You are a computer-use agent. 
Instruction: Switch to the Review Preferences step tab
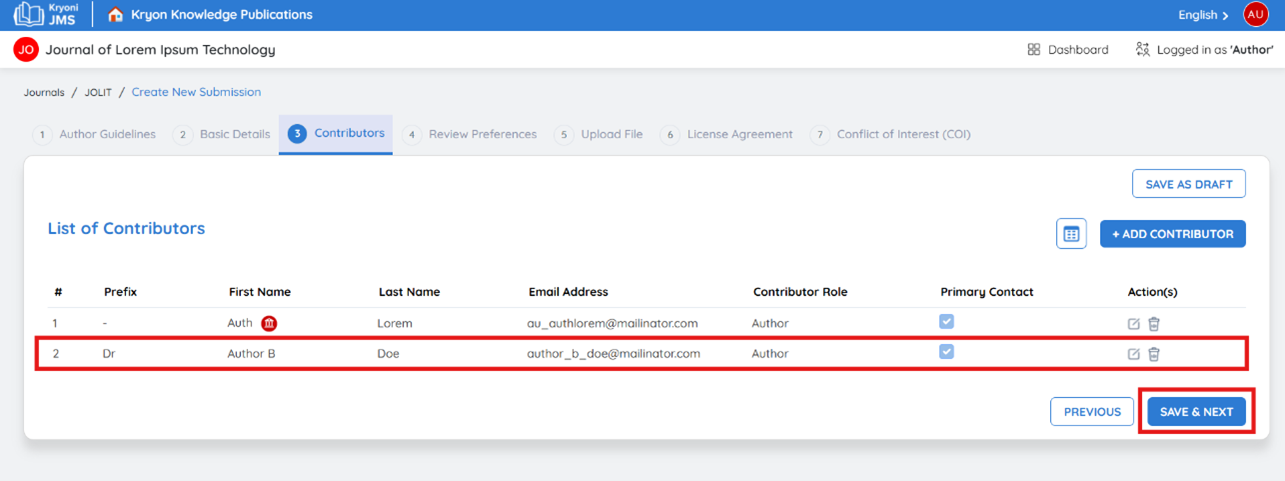pyautogui.click(x=470, y=134)
